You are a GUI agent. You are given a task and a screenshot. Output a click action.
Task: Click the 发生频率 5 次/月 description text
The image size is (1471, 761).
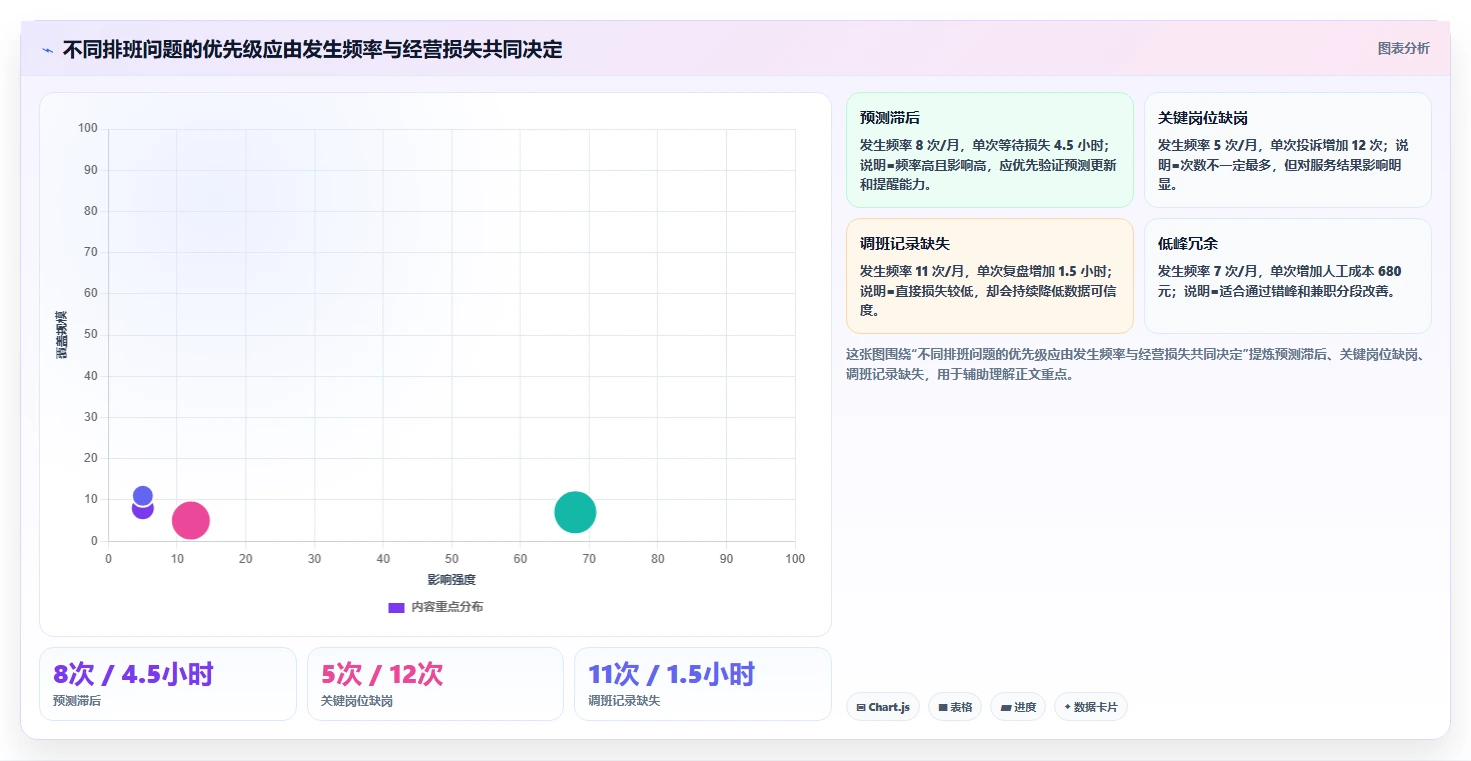[x=1284, y=165]
